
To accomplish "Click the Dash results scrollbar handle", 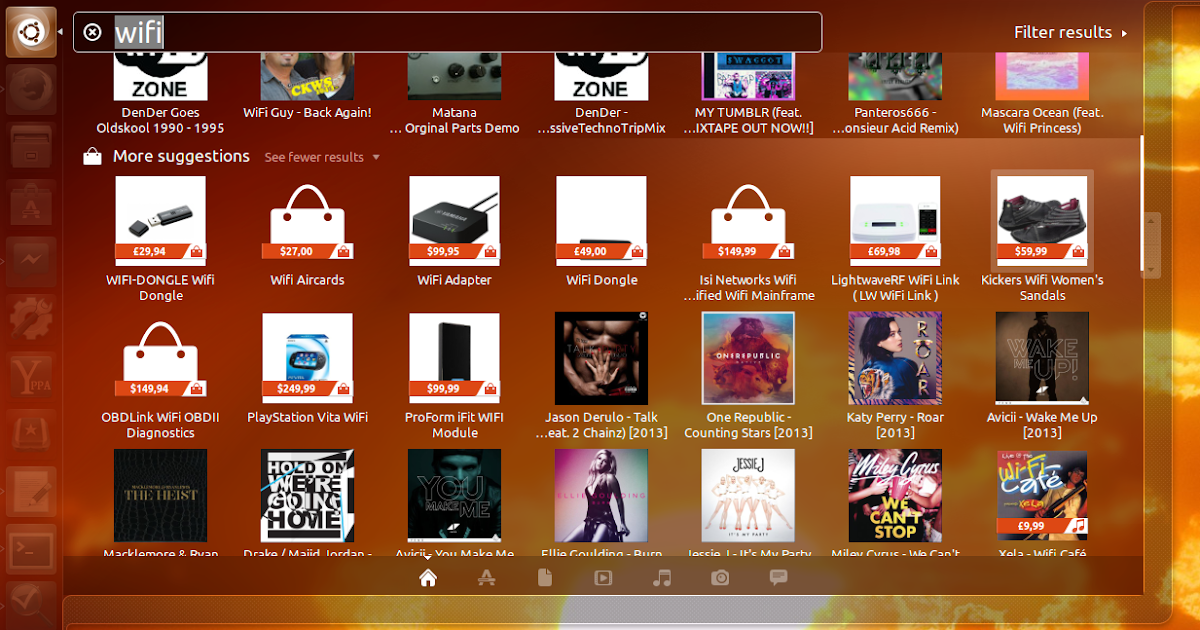I will pos(1152,245).
